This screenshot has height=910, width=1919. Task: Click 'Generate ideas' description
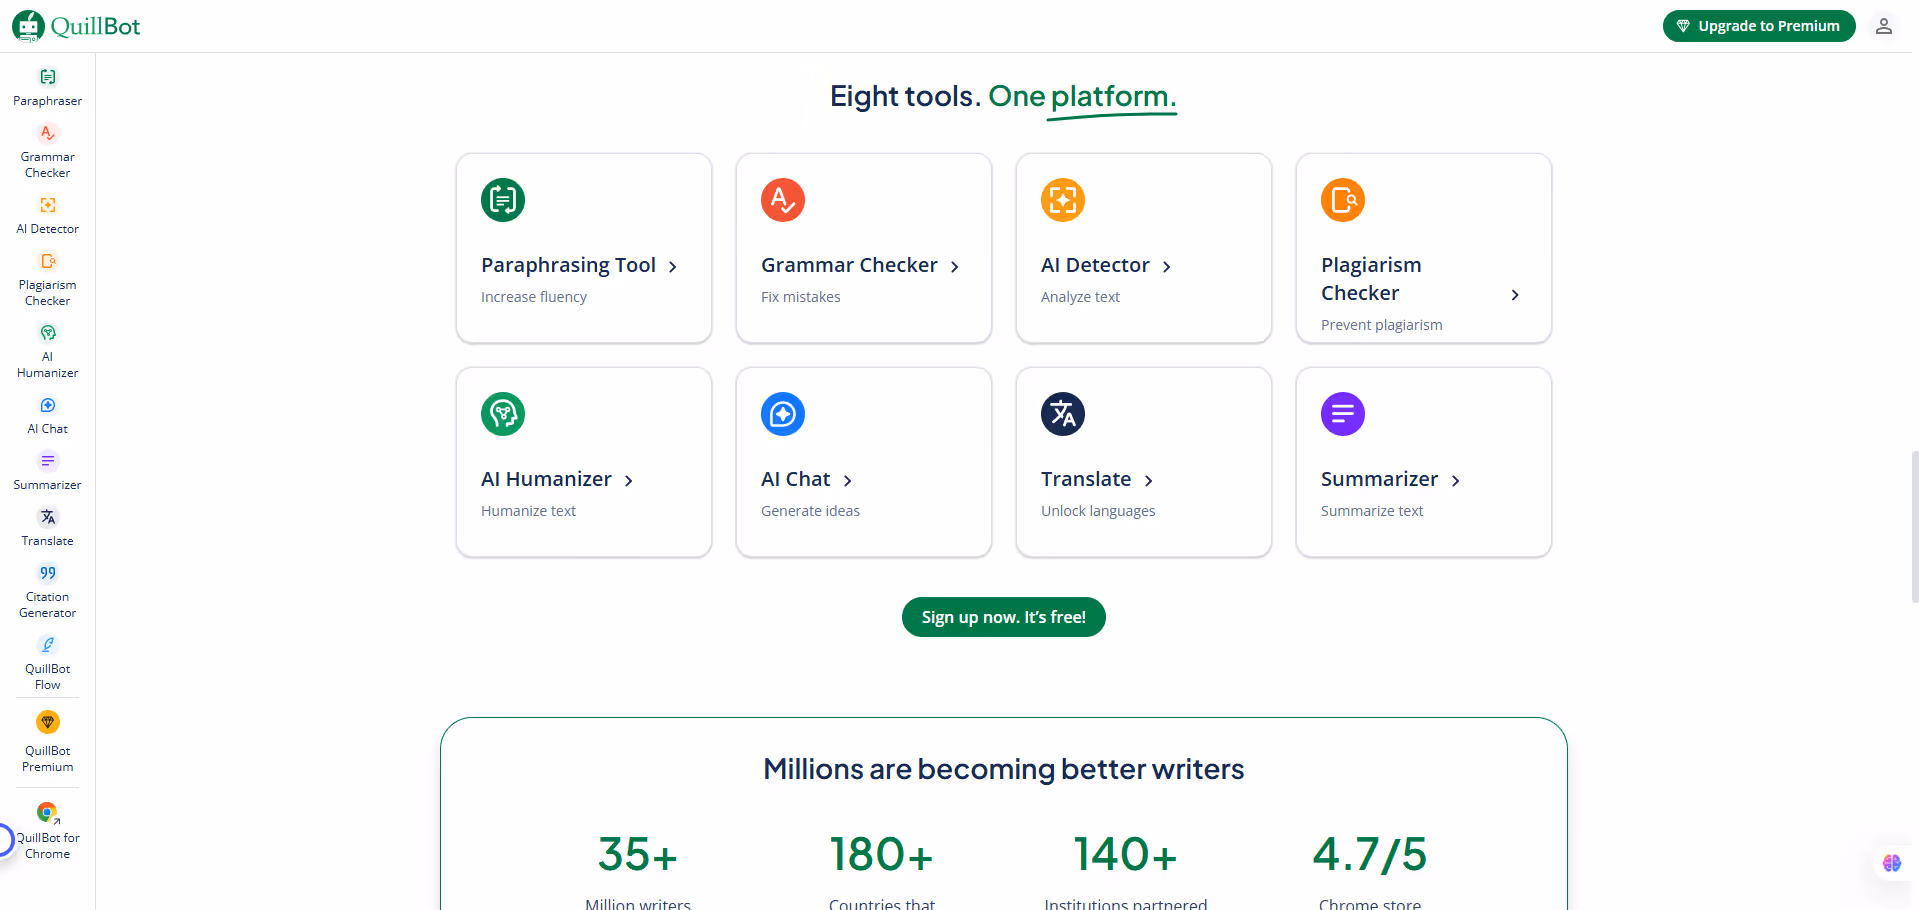(x=810, y=511)
